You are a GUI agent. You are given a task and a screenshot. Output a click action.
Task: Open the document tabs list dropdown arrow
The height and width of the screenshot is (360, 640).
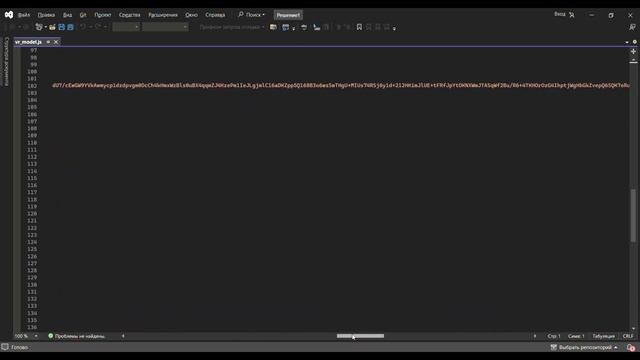(x=627, y=42)
